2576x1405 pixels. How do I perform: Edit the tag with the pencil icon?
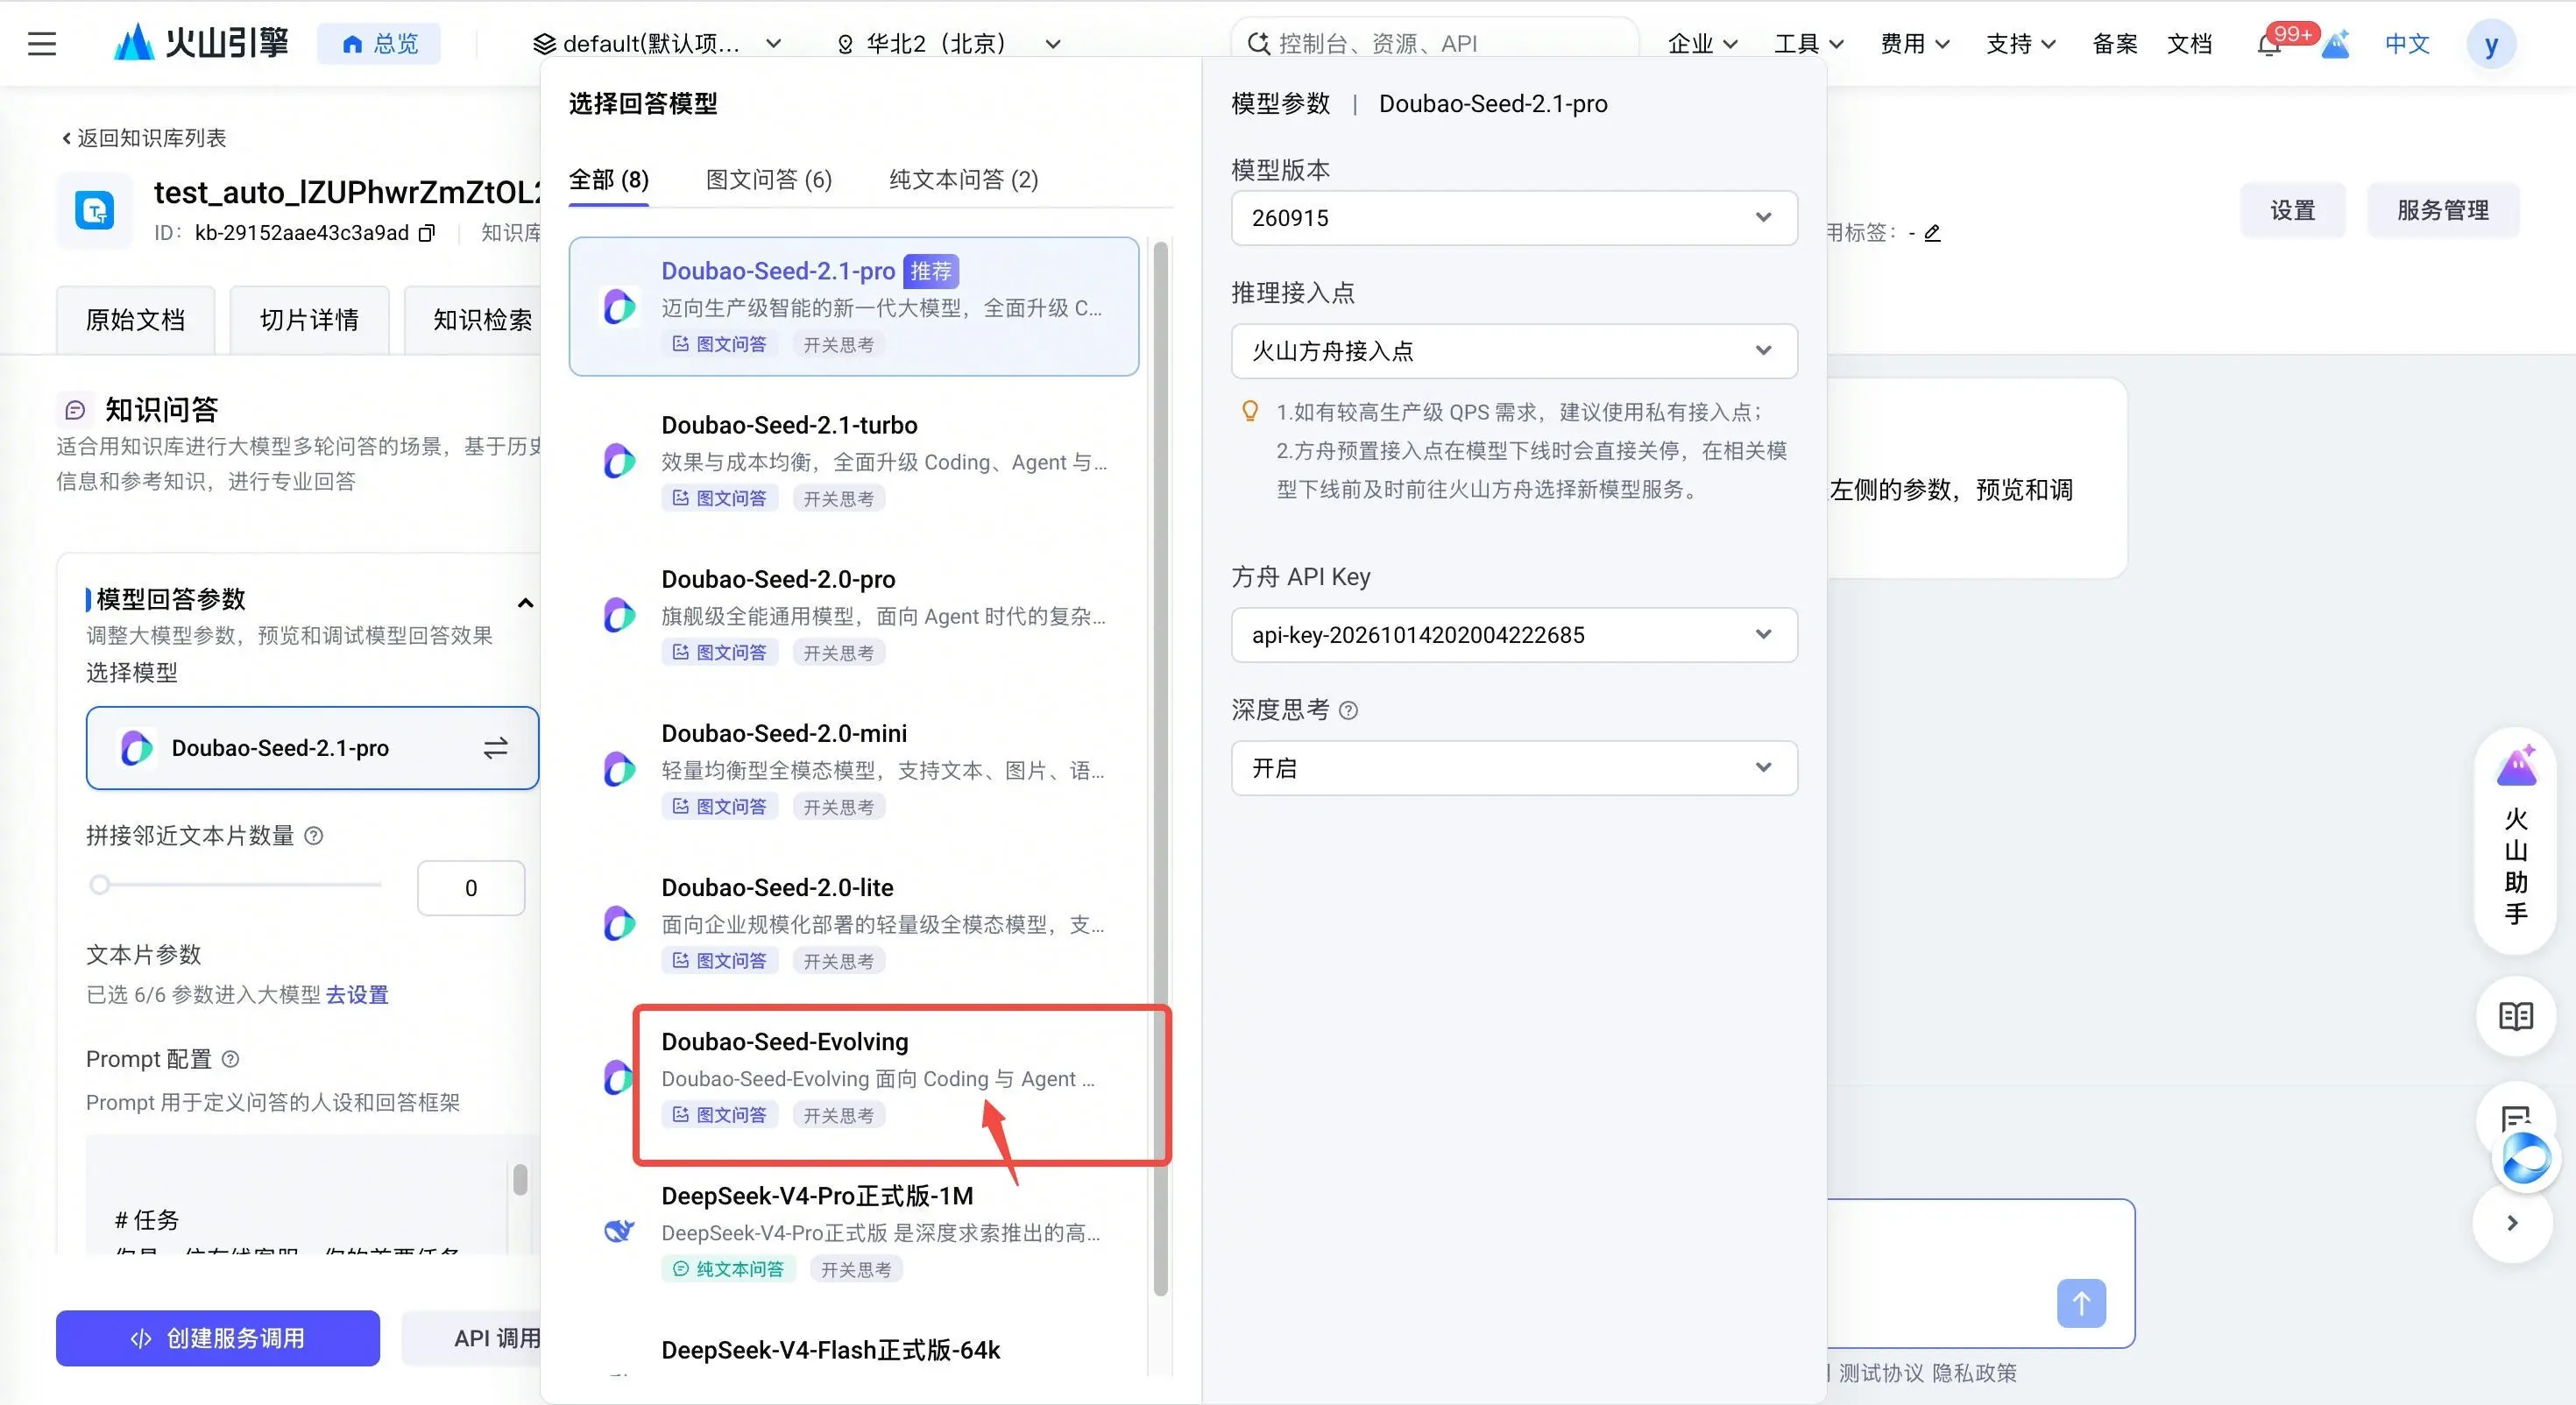click(x=1932, y=233)
